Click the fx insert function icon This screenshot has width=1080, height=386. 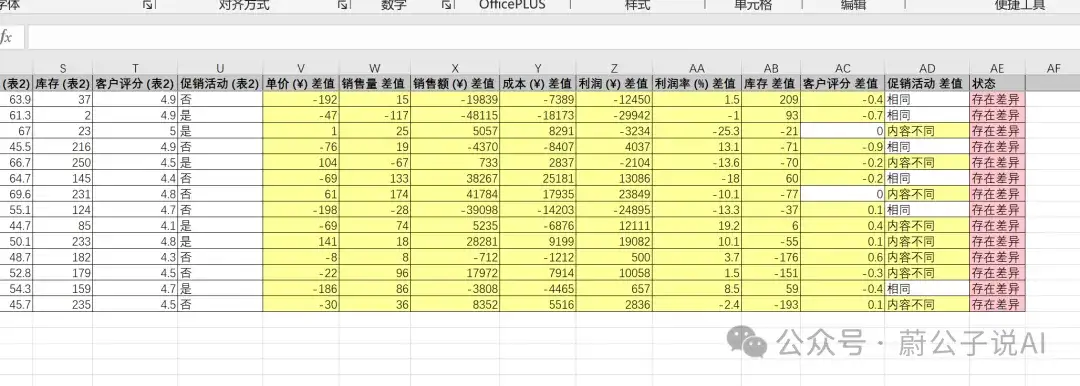click(x=6, y=37)
